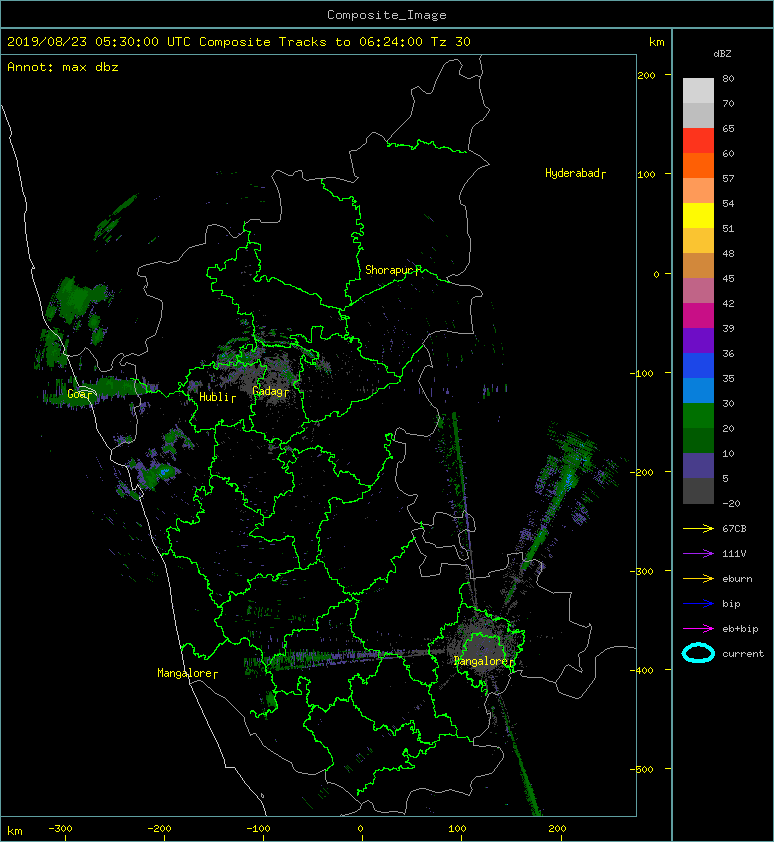Click the km unit label at top right
774x842 pixels.
tap(657, 42)
